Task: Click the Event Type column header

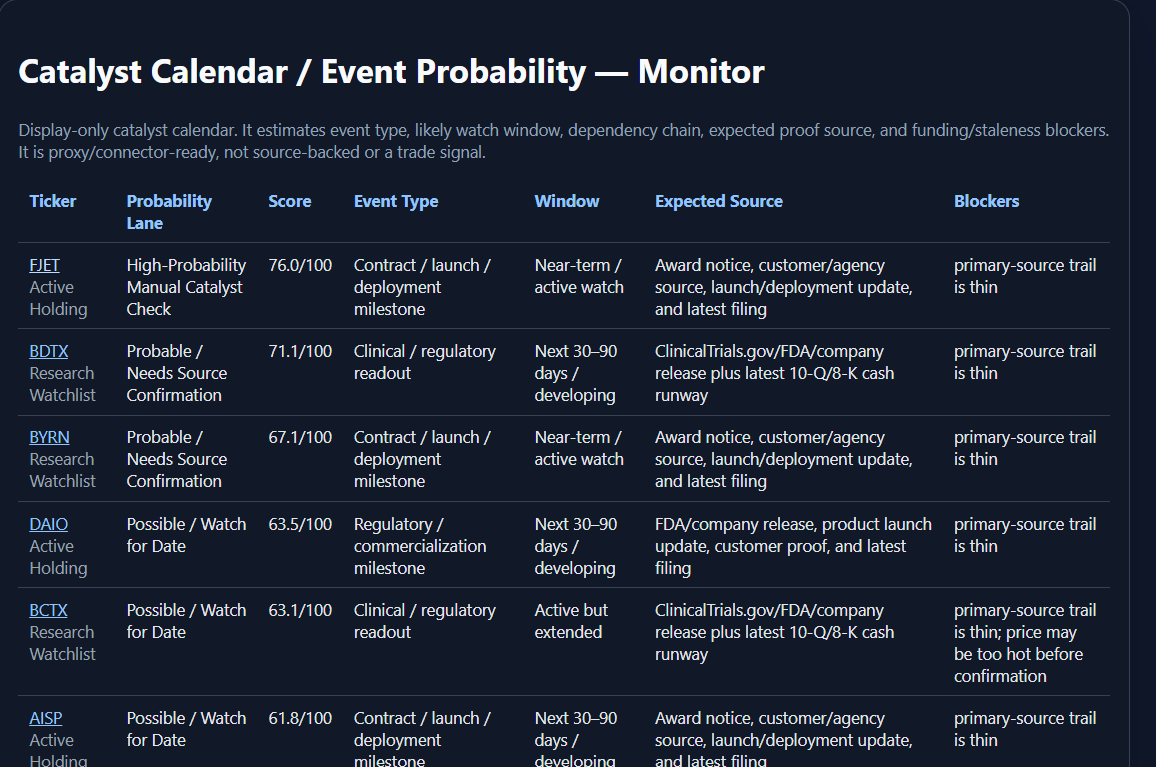Action: [396, 201]
